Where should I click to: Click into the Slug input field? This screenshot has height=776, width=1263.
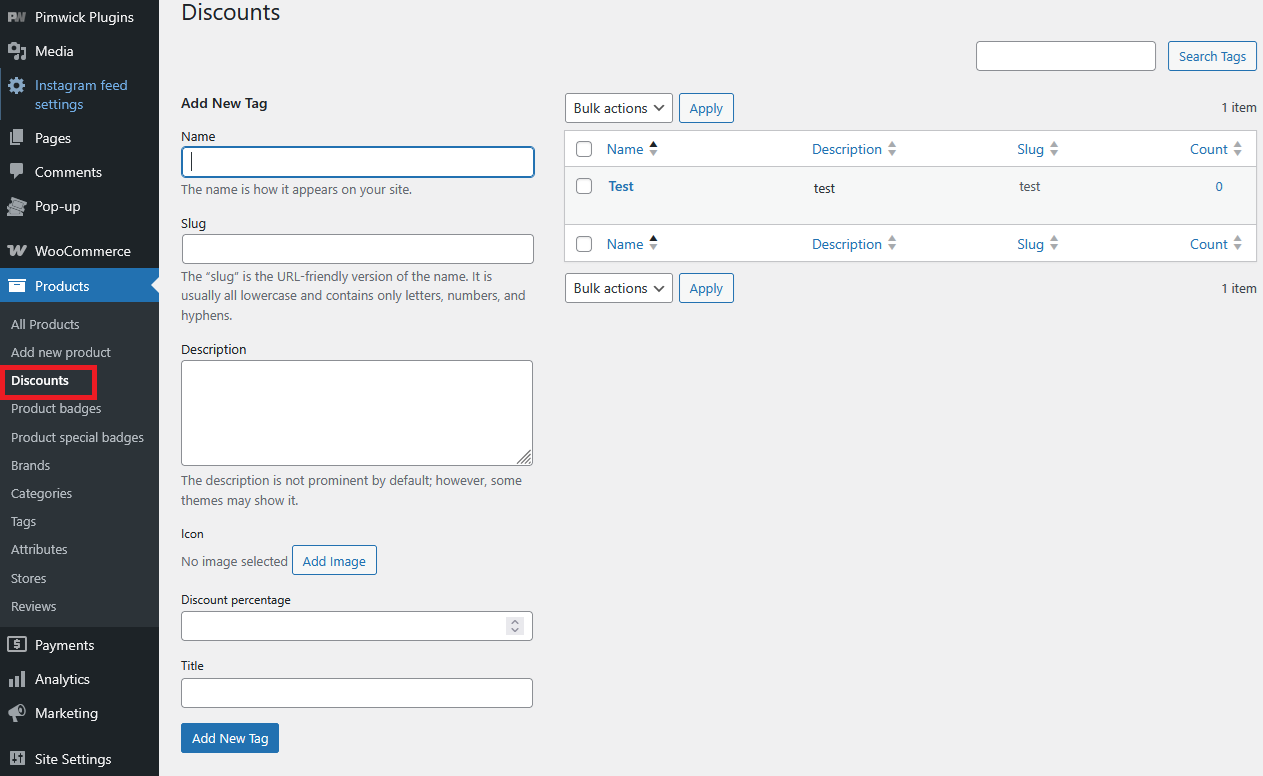tap(358, 249)
